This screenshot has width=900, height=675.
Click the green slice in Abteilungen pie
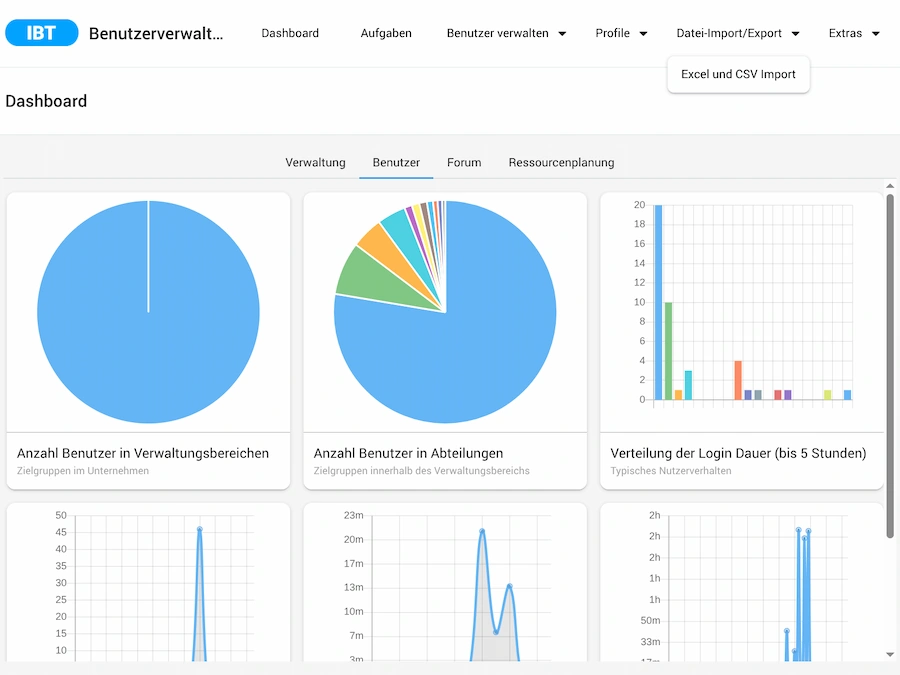pos(373,280)
